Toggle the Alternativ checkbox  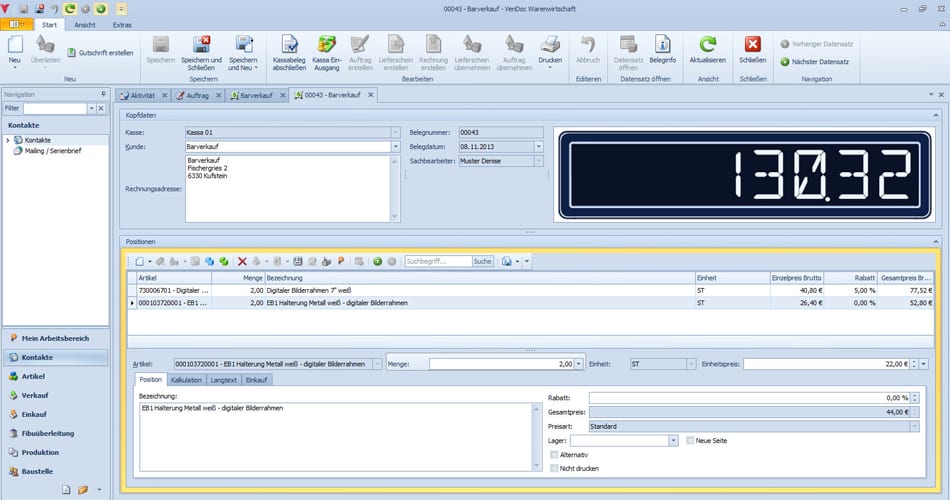(x=555, y=454)
